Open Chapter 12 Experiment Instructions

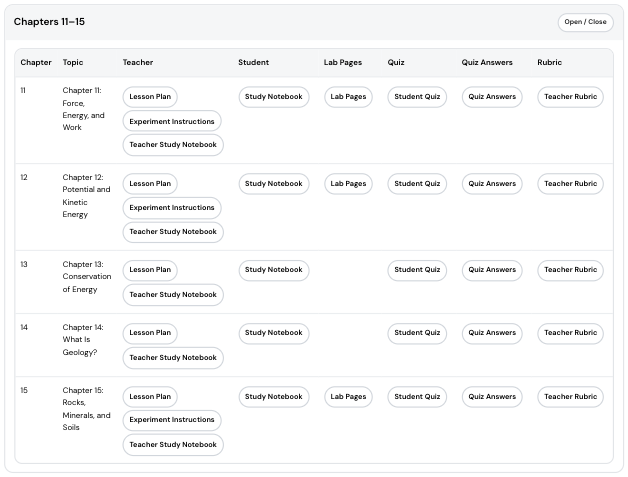172,208
